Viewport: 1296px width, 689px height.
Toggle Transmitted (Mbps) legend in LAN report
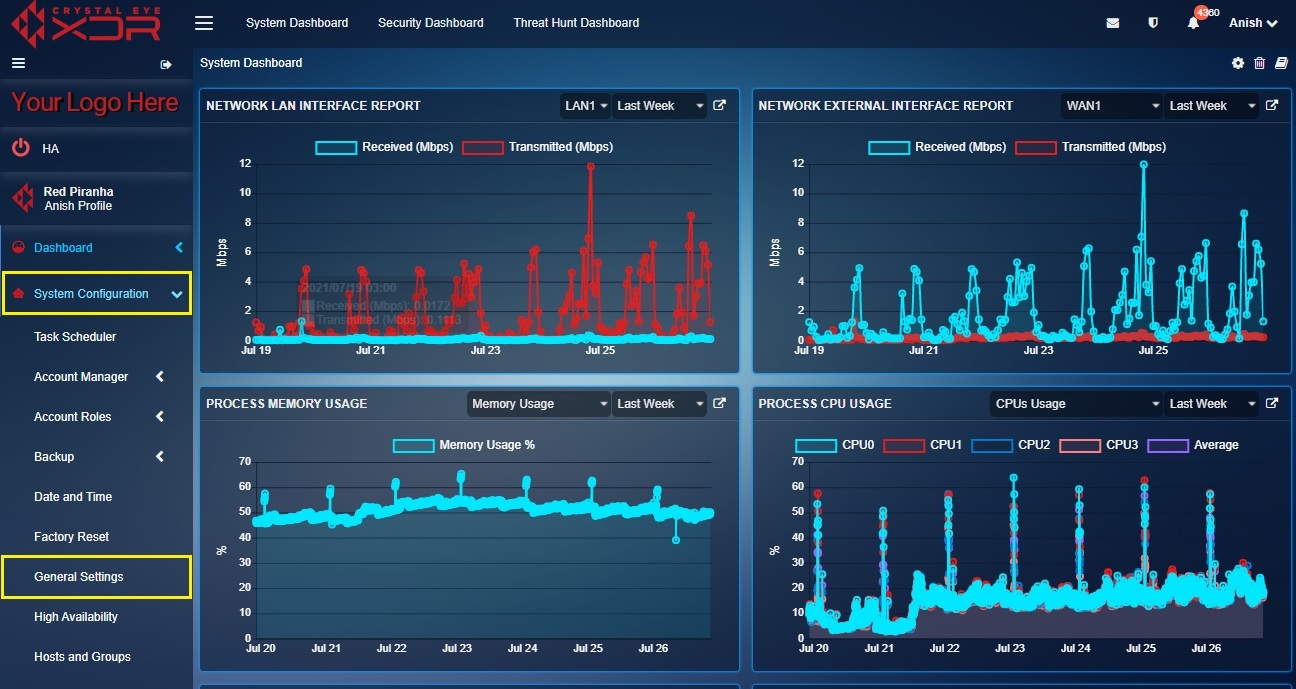[537, 147]
